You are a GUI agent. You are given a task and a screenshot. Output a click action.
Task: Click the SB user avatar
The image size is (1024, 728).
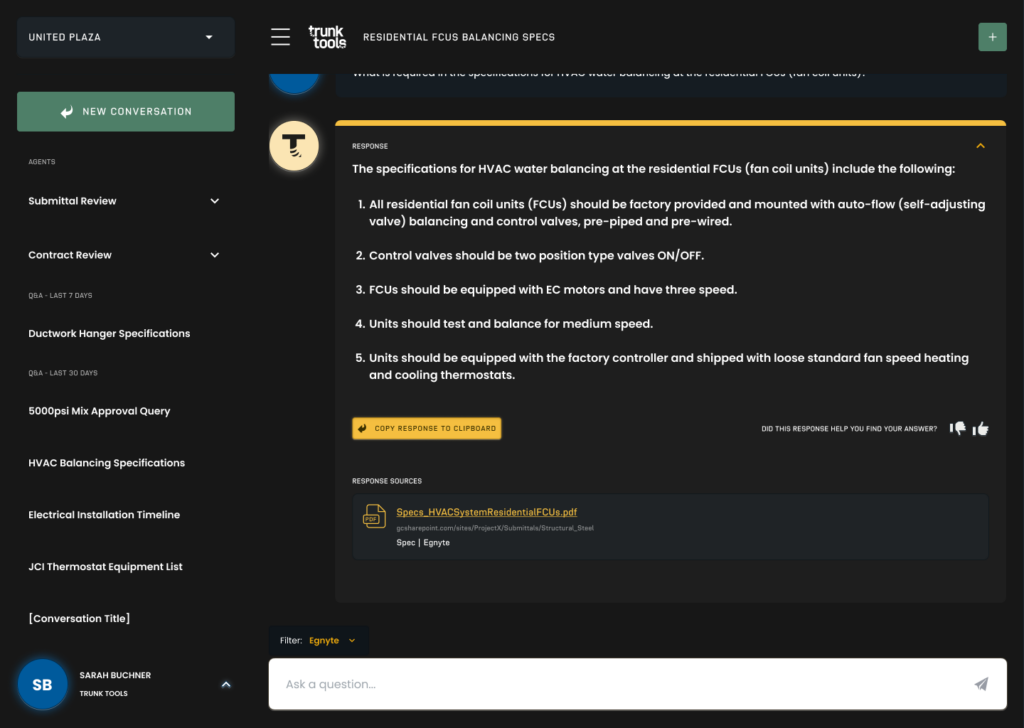[42, 684]
